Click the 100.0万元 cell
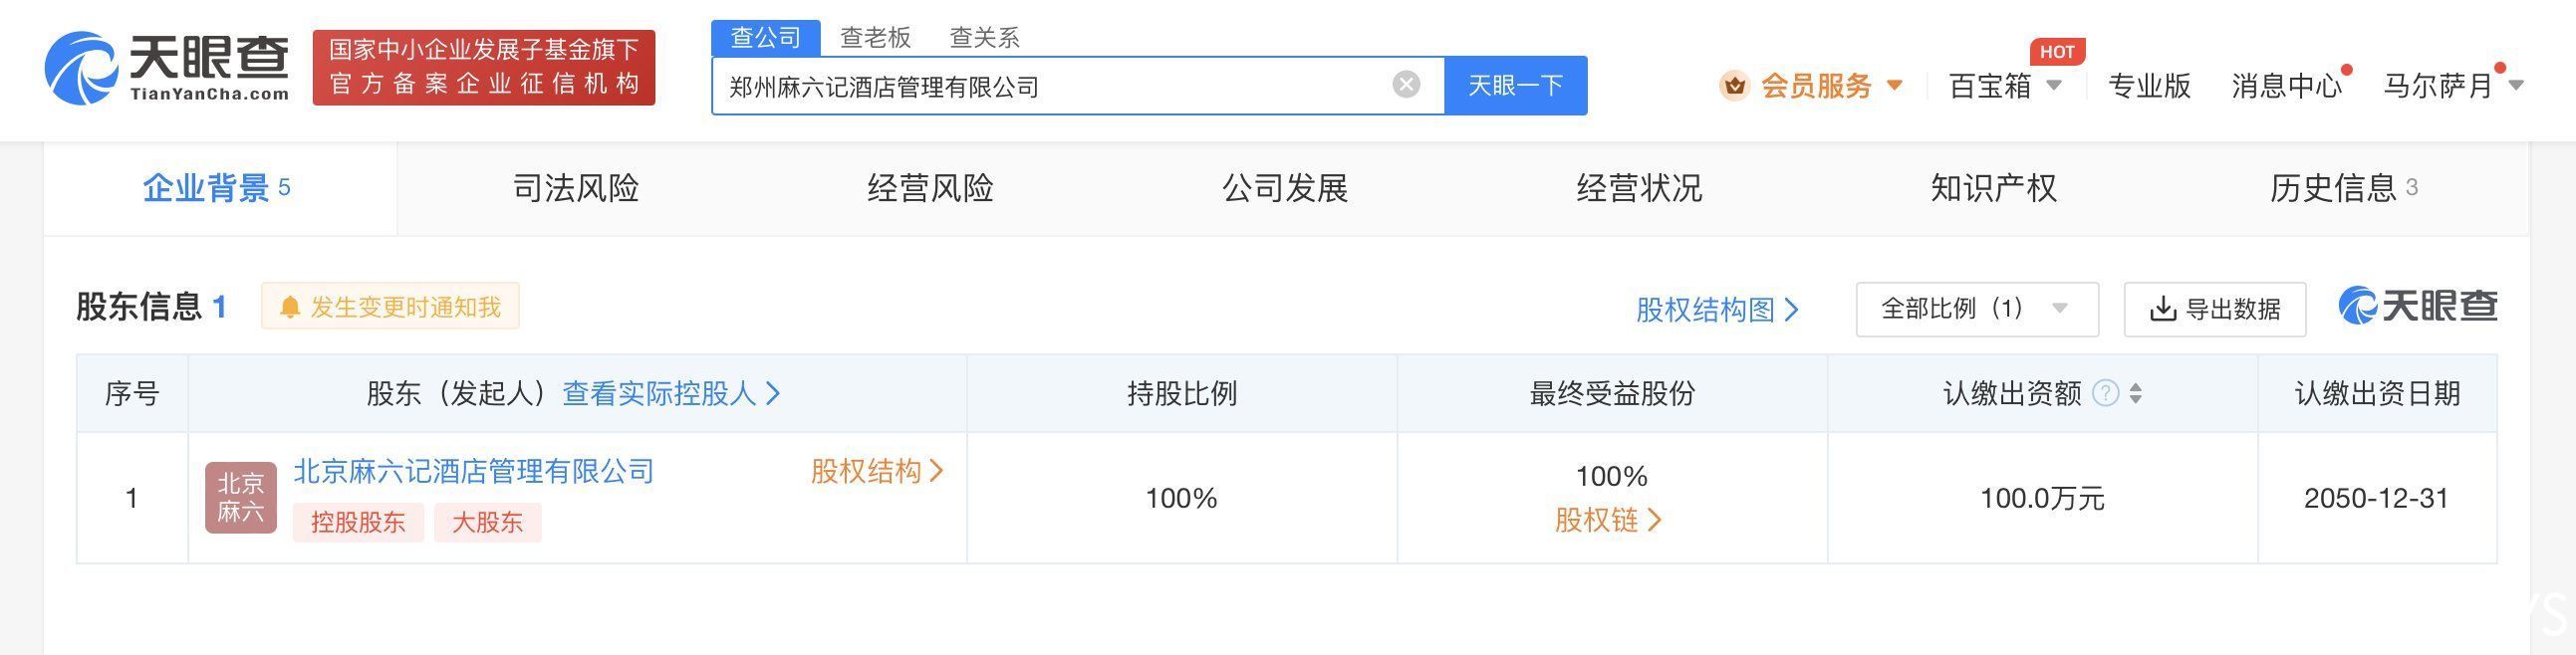This screenshot has height=655, width=2576. pos(2042,498)
